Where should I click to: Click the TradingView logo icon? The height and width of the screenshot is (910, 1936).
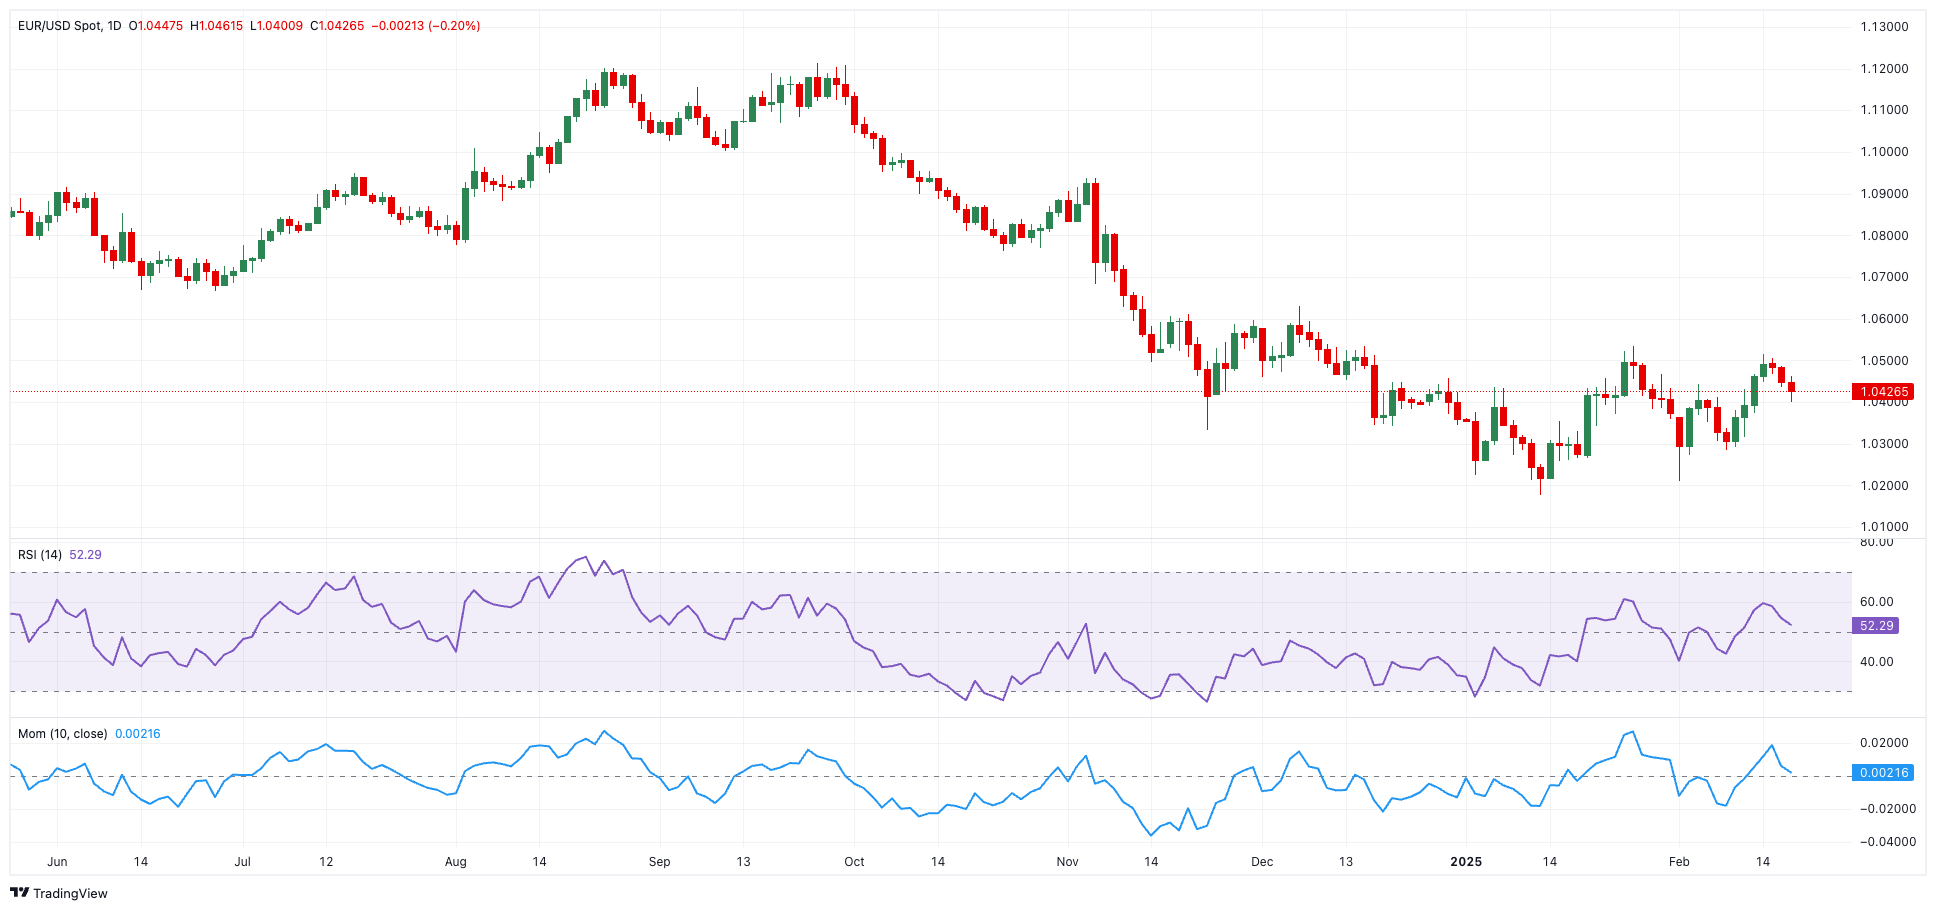(x=20, y=893)
